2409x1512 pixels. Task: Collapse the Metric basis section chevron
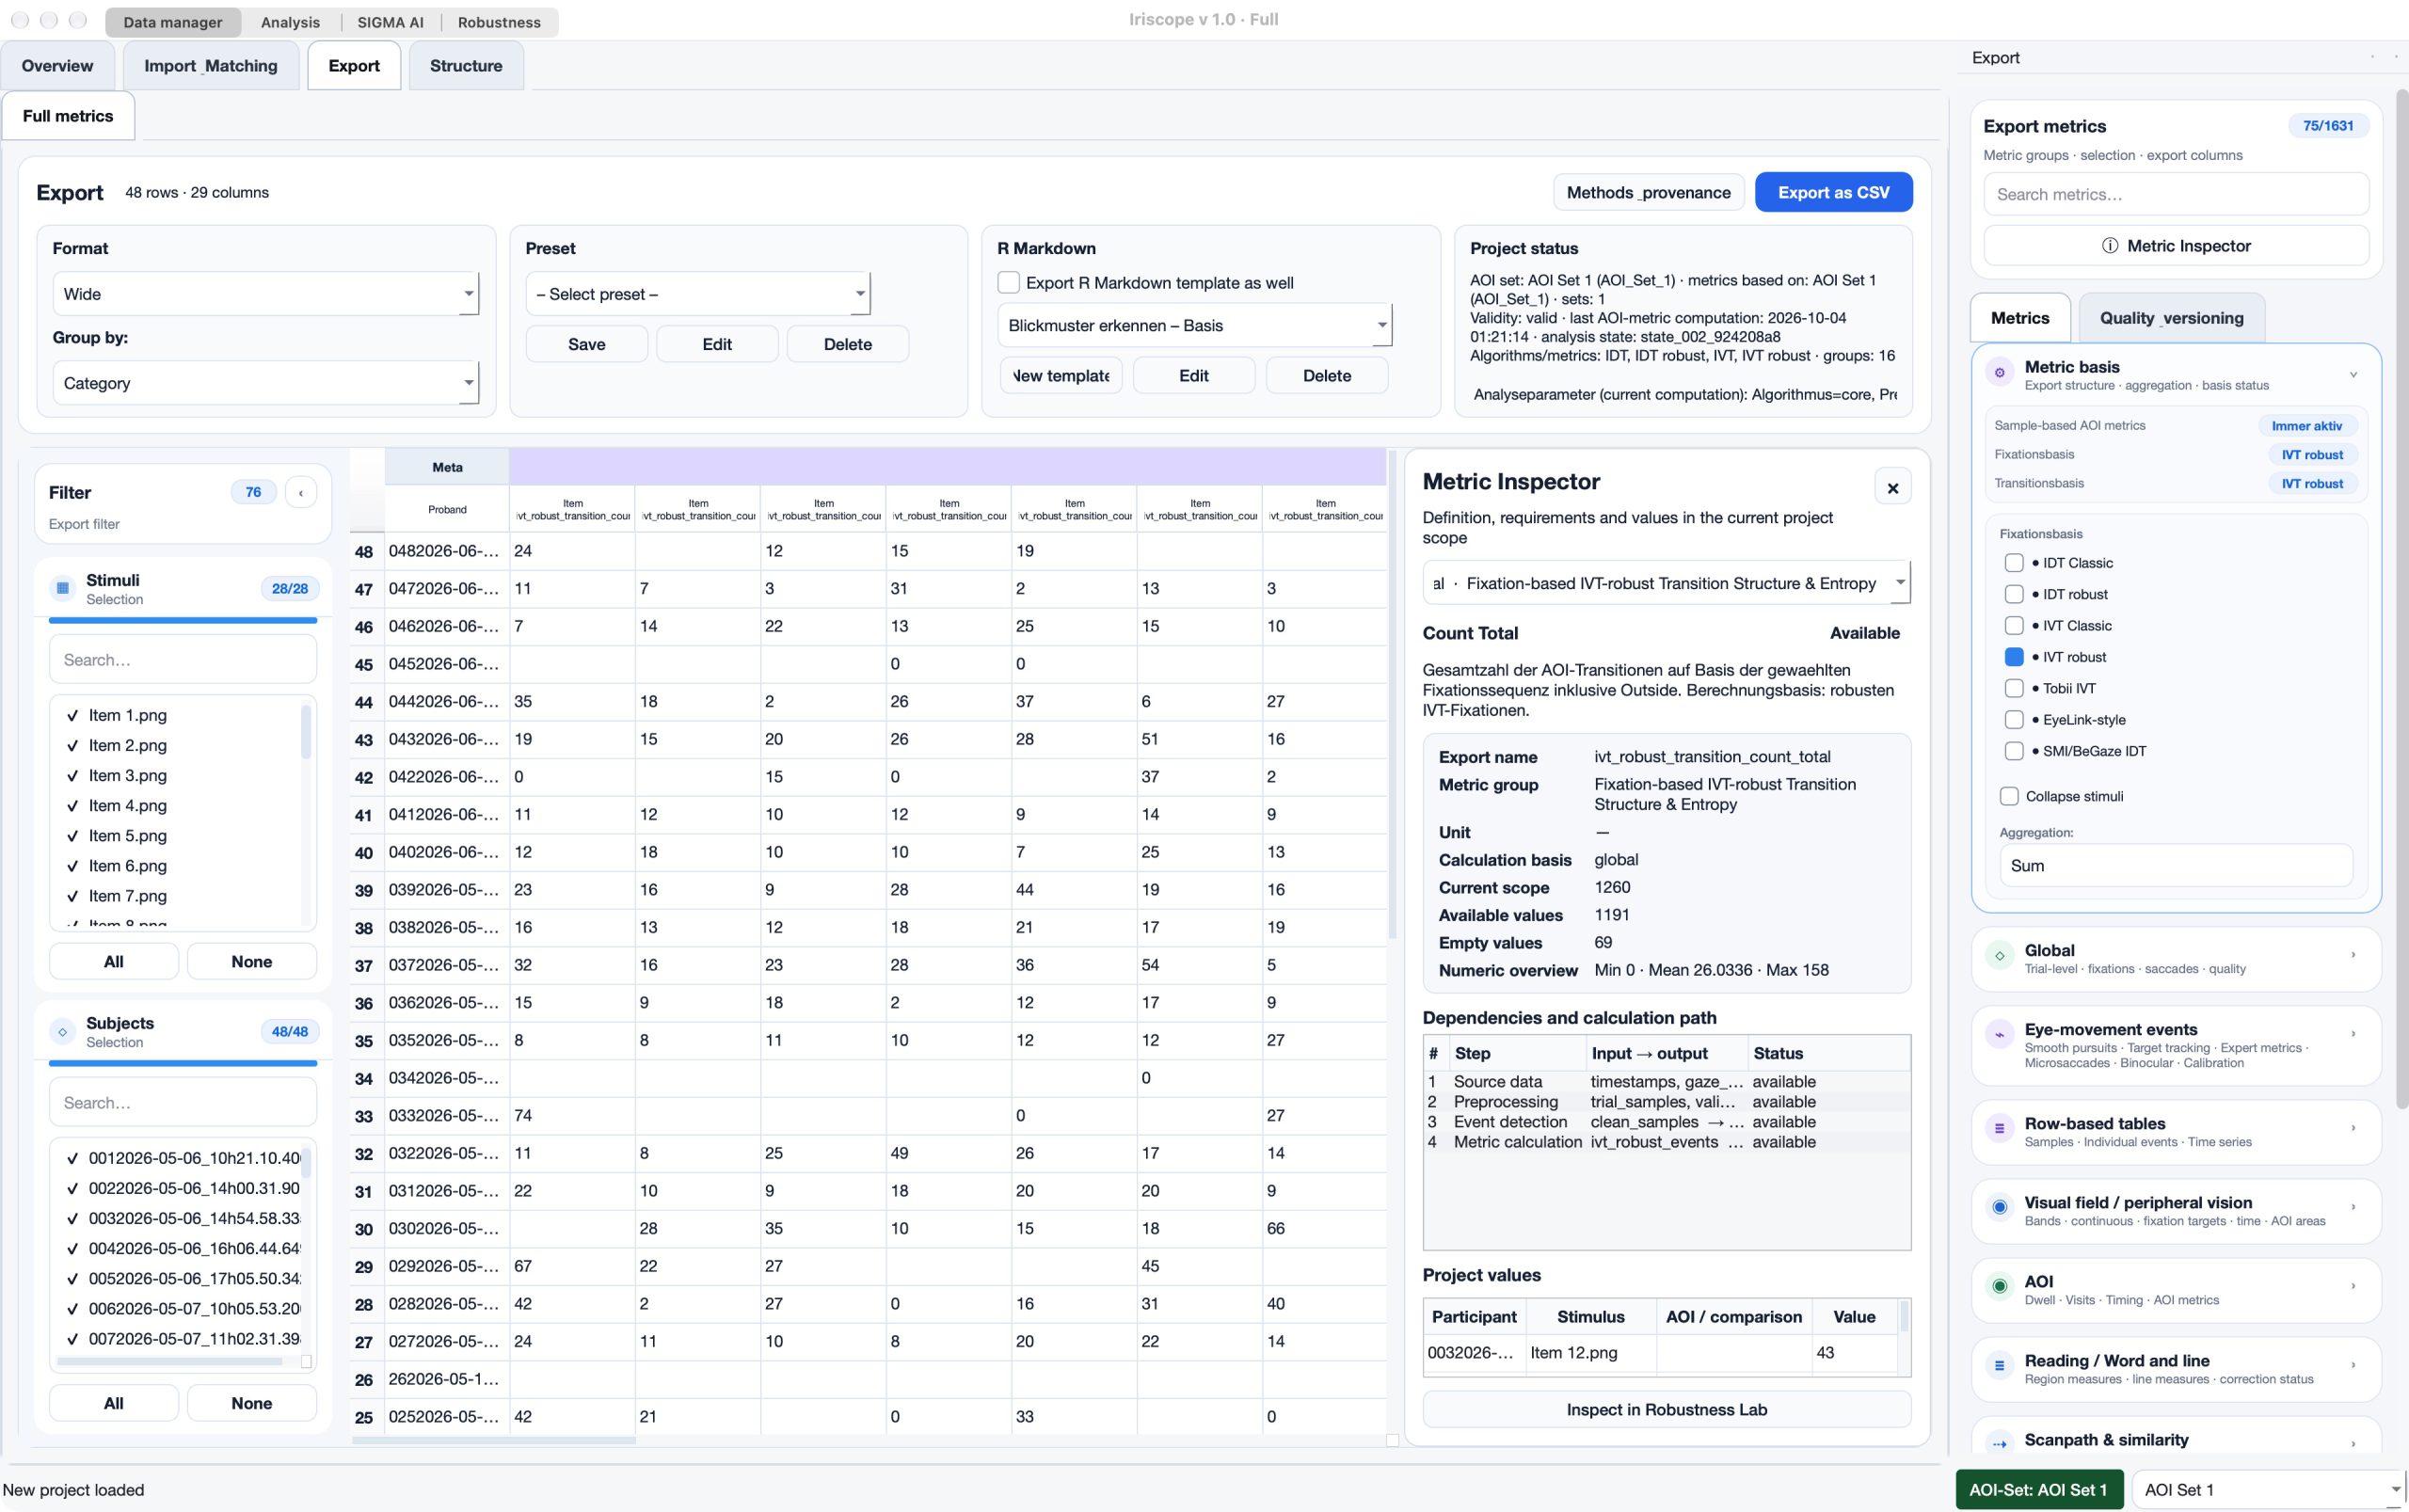(x=2353, y=374)
